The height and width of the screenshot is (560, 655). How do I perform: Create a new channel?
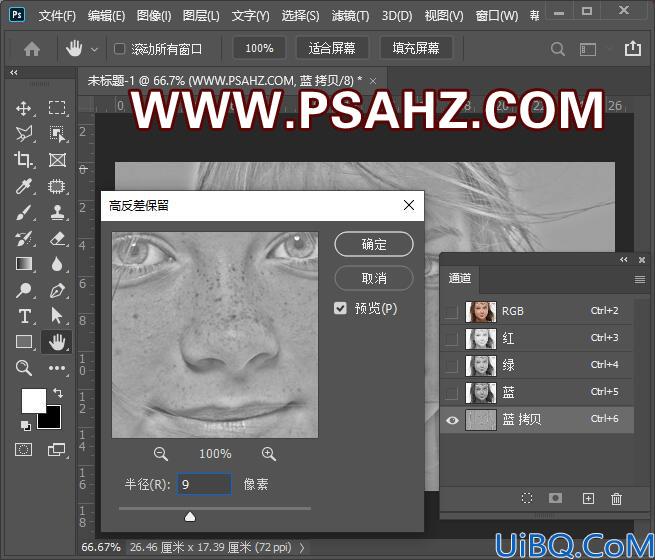click(x=588, y=498)
